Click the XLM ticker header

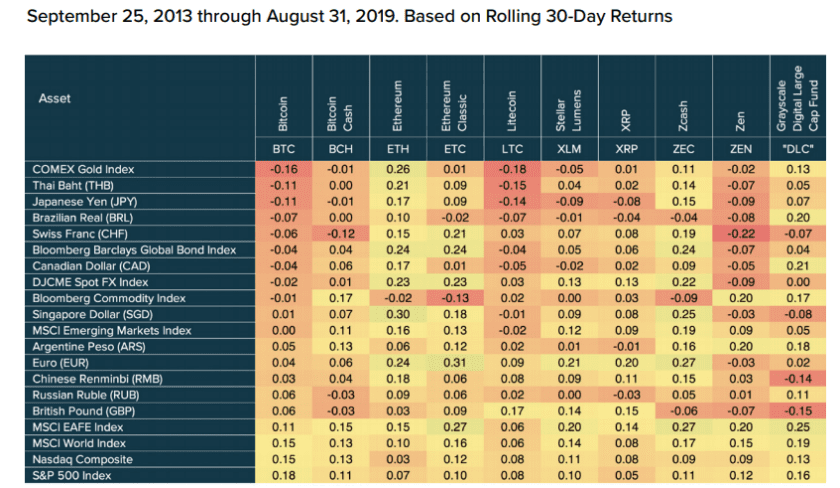point(569,149)
